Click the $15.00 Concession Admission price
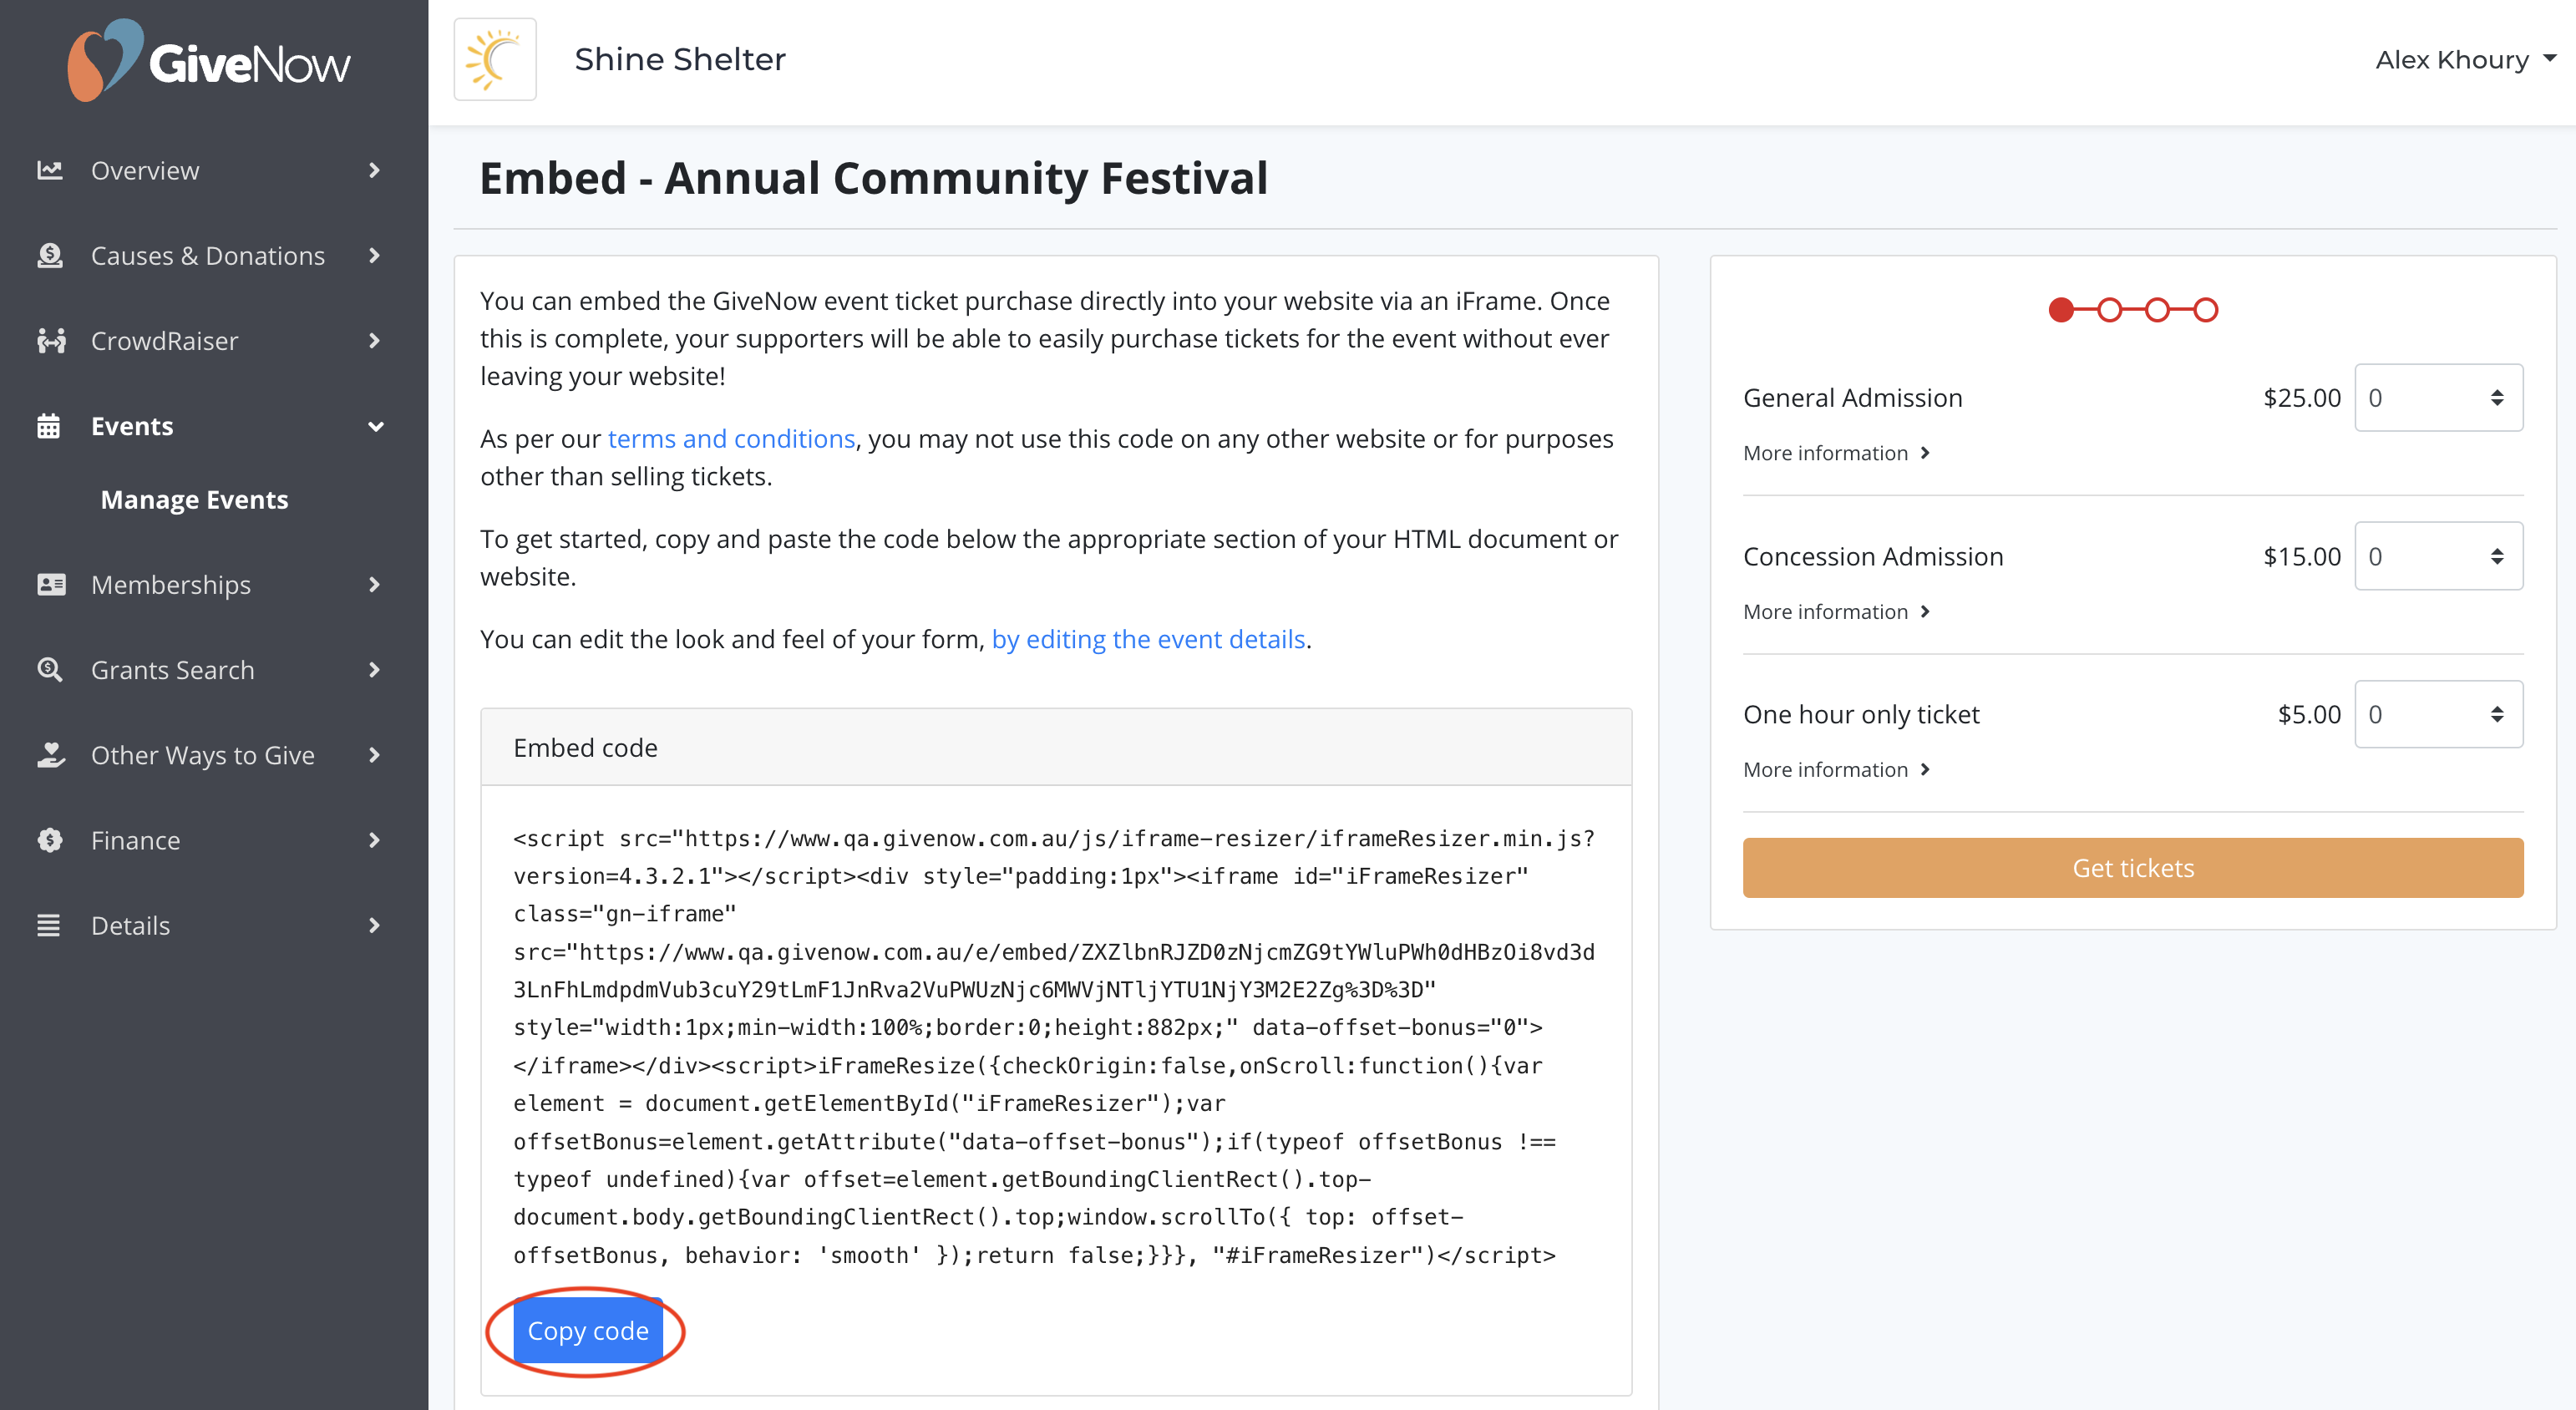Image resolution: width=2576 pixels, height=1410 pixels. click(x=2302, y=556)
